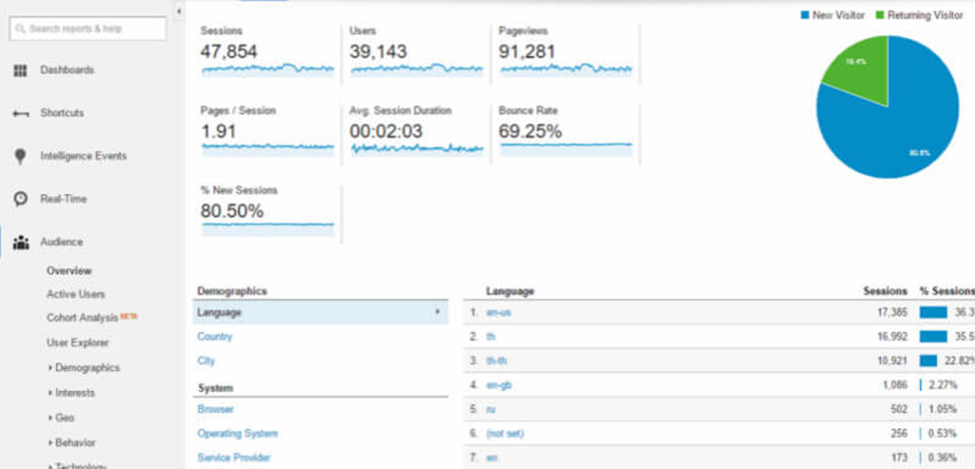
Task: Expand the Geo submenu
Action: tap(65, 418)
